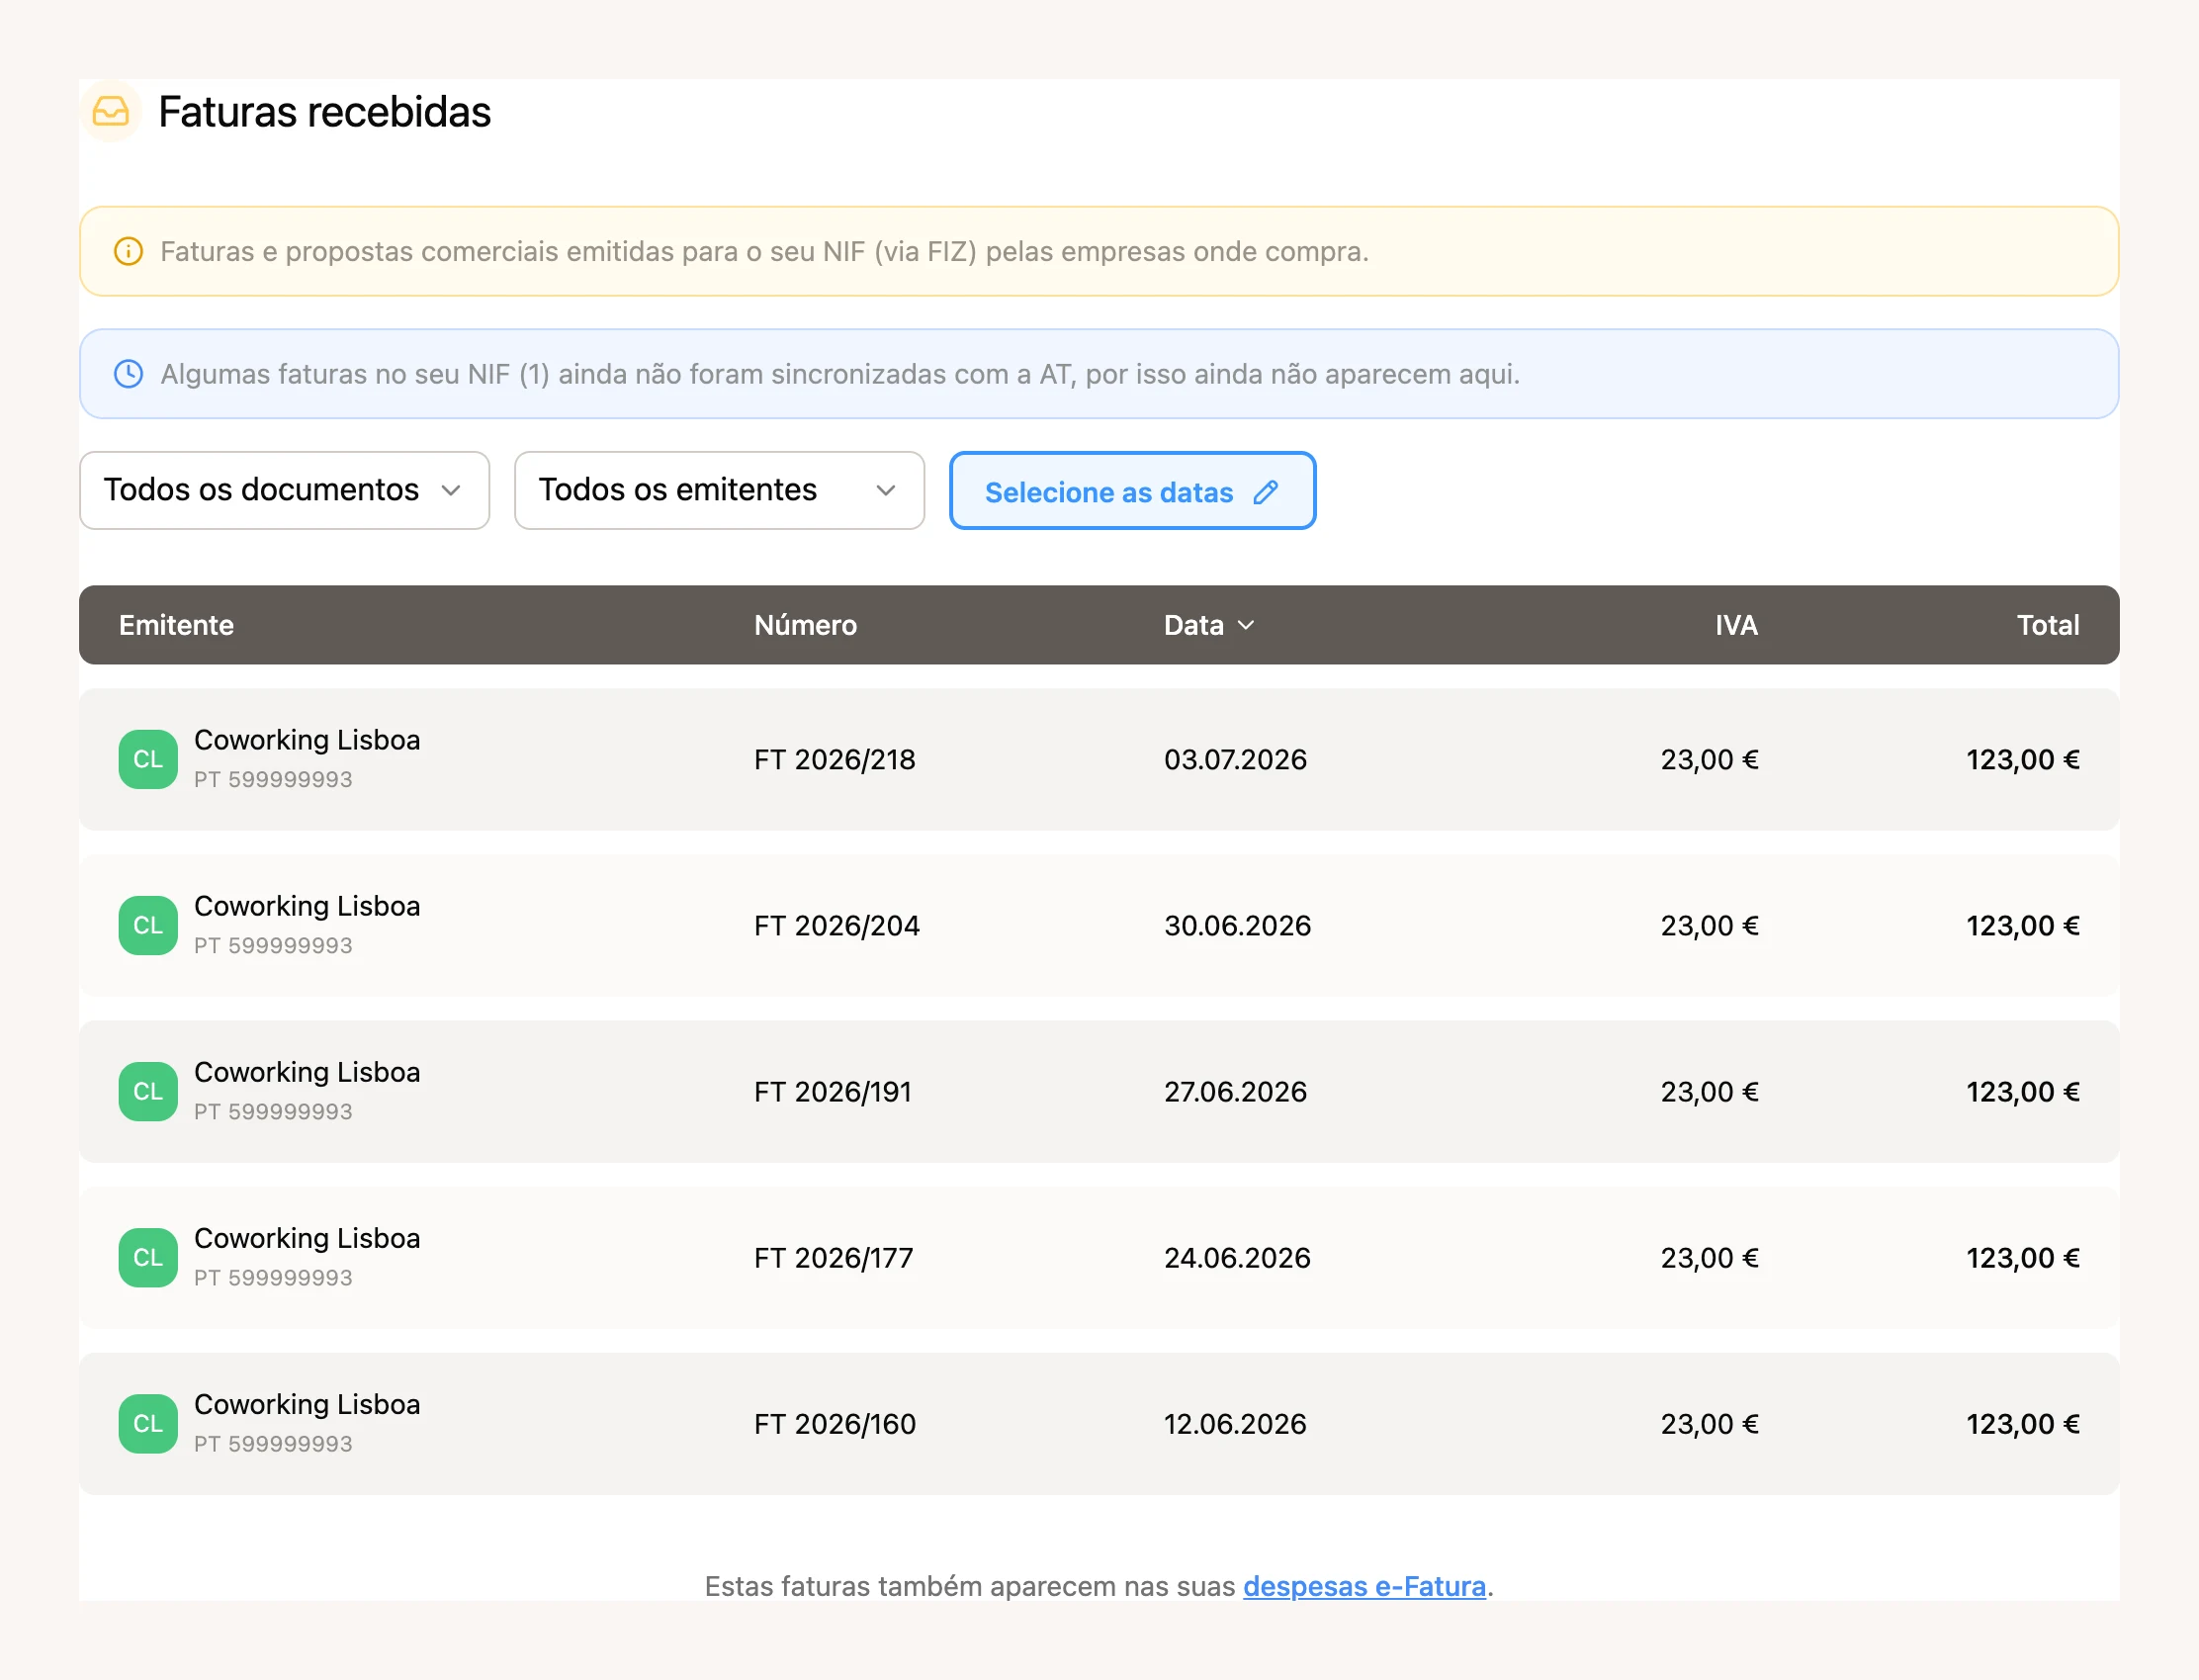The height and width of the screenshot is (1680, 2199).
Task: Click the IVA column header
Action: (1736, 625)
